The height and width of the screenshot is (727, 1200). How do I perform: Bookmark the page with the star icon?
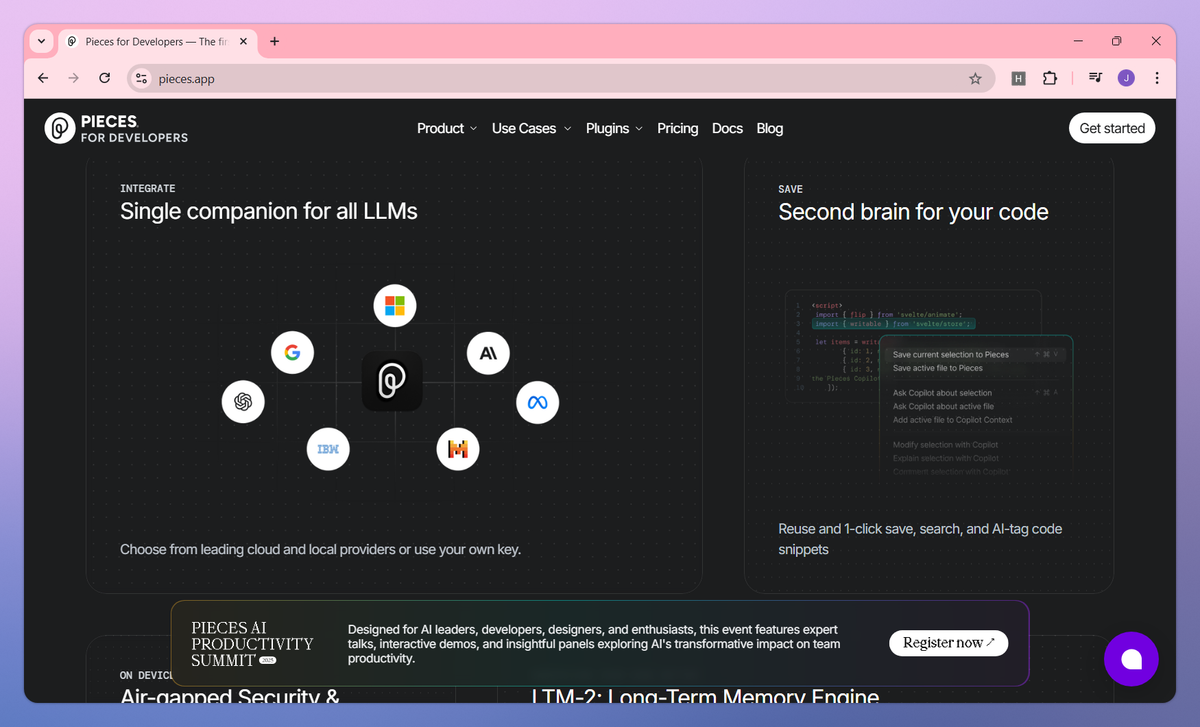[x=975, y=78]
